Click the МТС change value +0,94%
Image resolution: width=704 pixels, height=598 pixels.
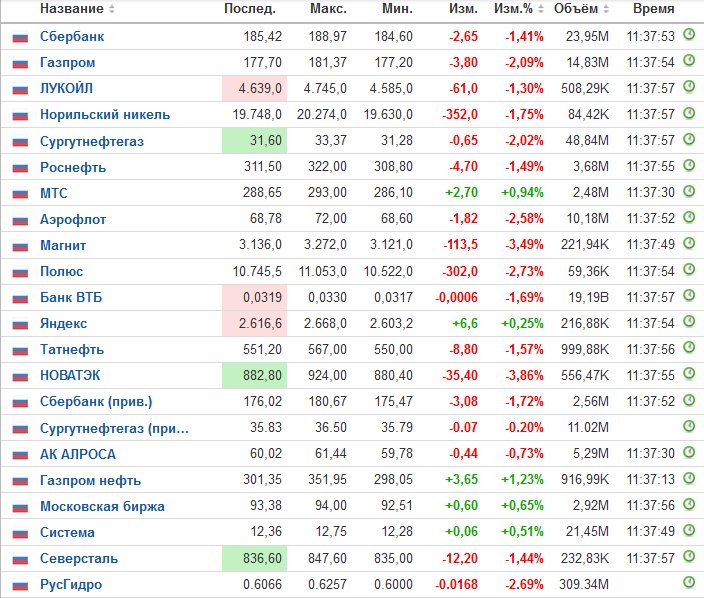tap(522, 193)
